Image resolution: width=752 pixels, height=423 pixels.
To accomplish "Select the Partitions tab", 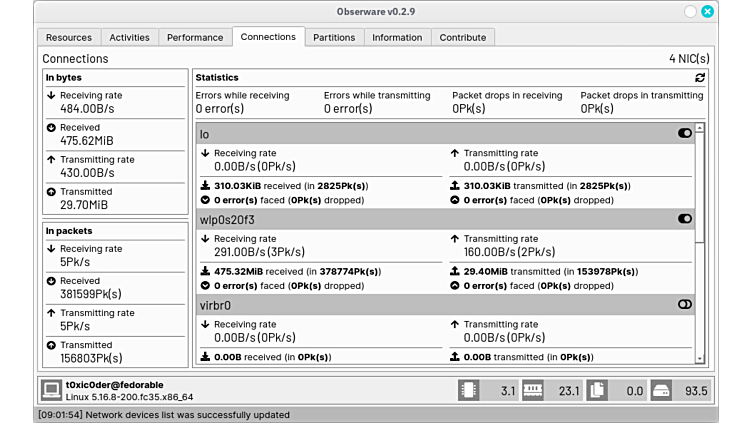I will (x=334, y=37).
